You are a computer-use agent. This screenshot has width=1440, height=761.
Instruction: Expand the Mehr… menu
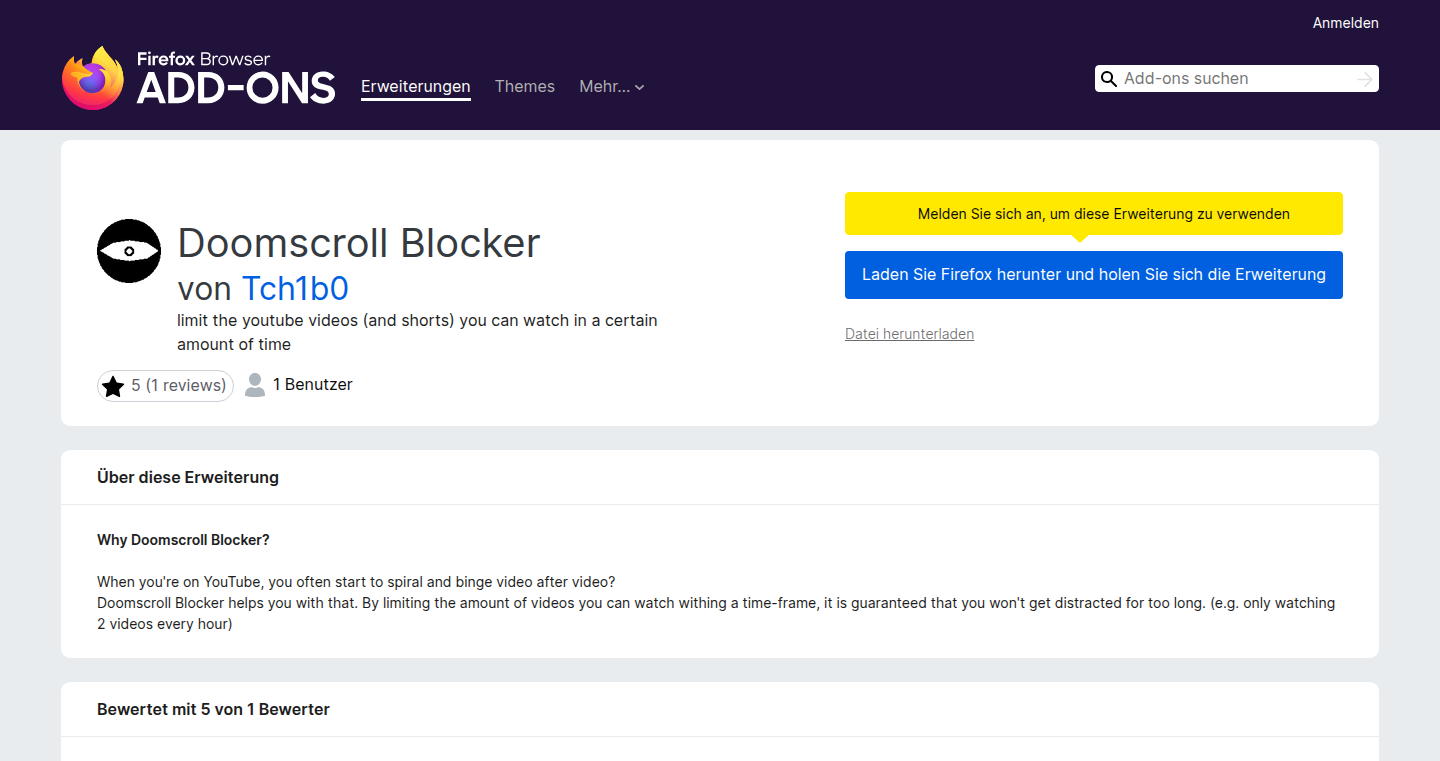tap(611, 87)
